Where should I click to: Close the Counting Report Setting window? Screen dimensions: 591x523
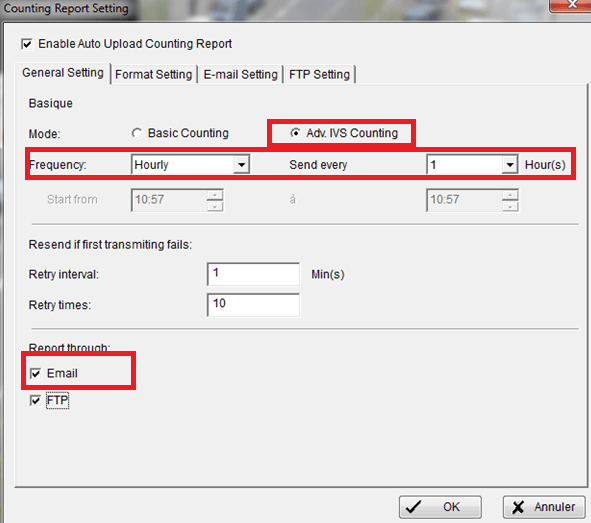(571, 5)
